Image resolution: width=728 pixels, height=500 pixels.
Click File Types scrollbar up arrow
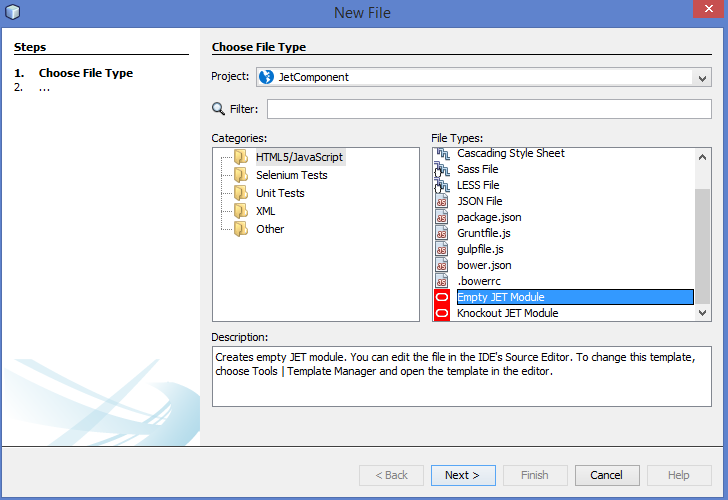(x=702, y=157)
